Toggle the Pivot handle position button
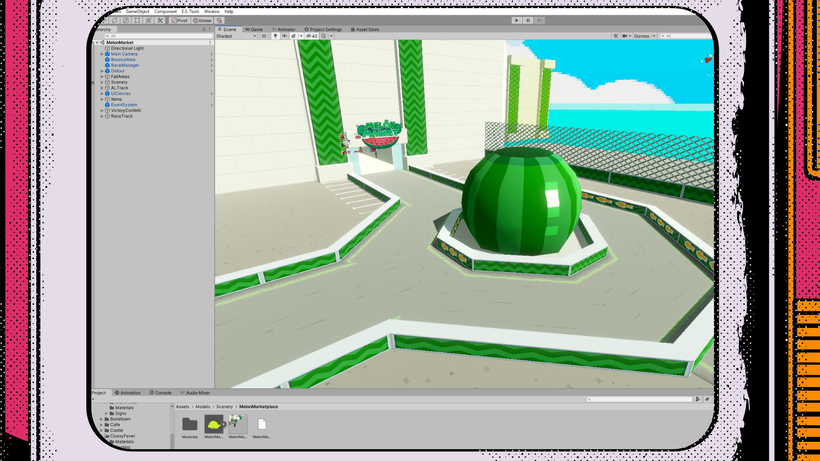Image resolution: width=820 pixels, height=461 pixels. point(181,20)
